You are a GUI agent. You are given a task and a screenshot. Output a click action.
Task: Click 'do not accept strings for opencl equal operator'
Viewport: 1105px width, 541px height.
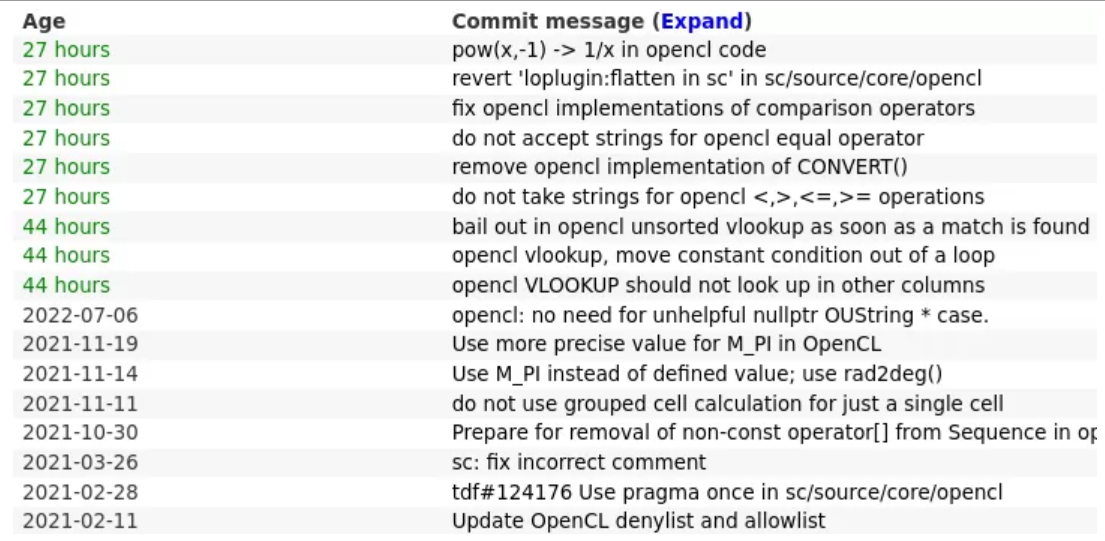(x=687, y=138)
